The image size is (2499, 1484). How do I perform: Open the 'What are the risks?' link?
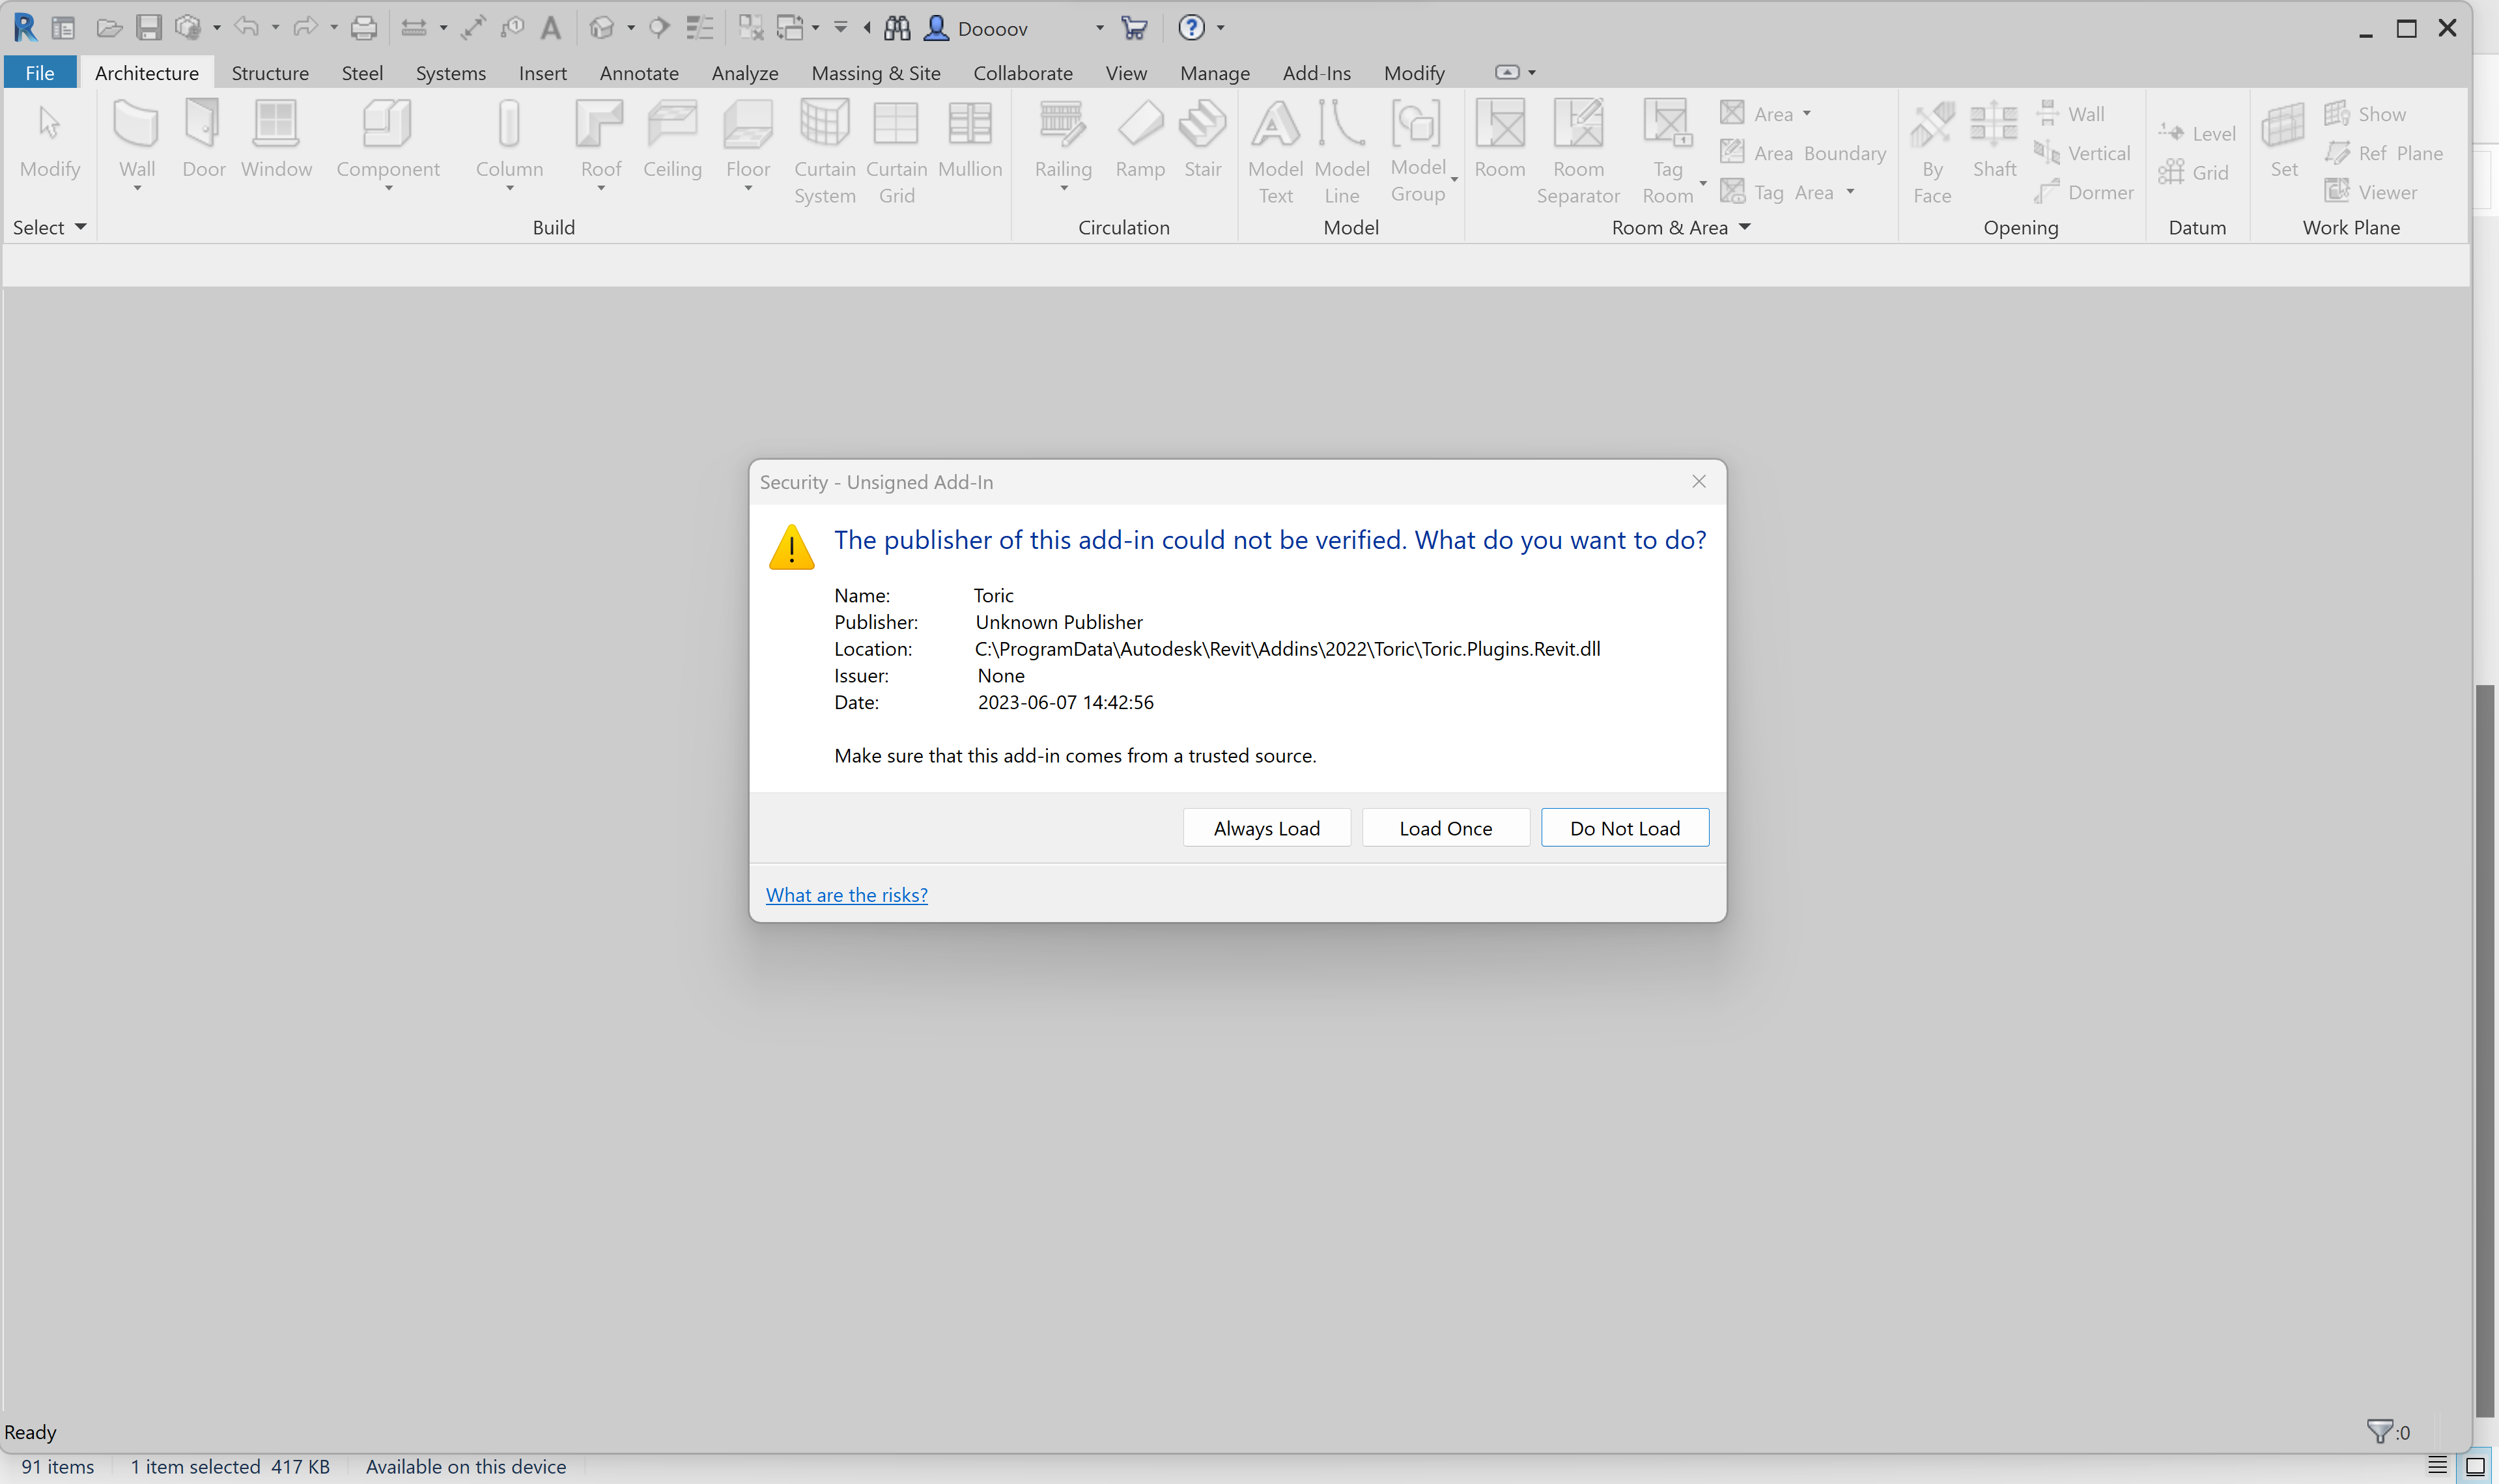click(846, 895)
